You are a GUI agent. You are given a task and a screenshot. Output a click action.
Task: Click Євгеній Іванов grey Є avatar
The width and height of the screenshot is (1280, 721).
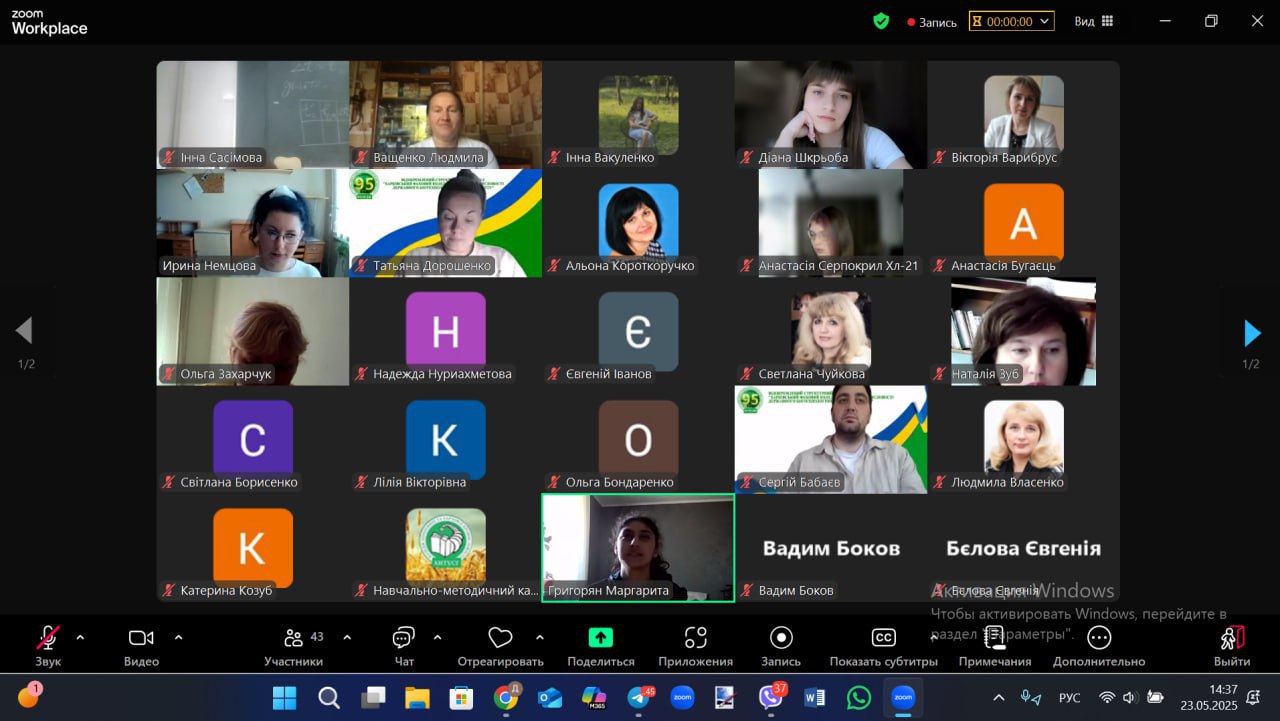pos(638,329)
